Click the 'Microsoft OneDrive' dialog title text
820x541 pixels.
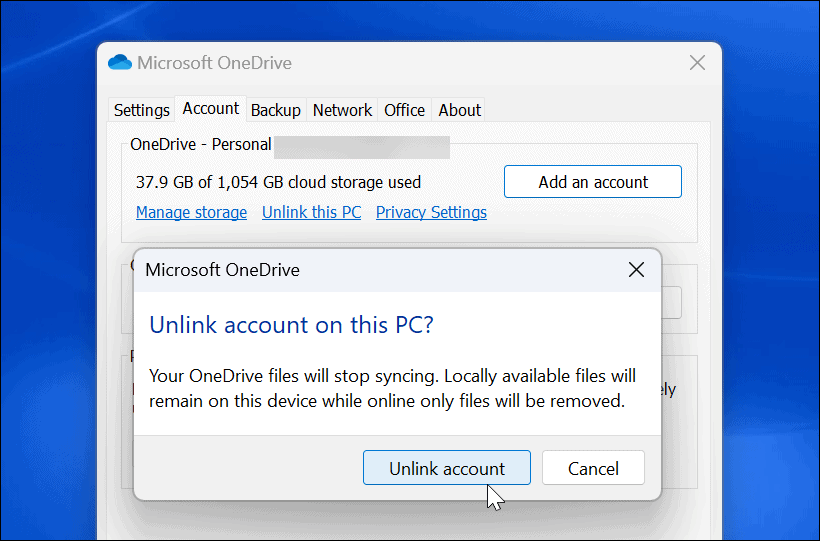222,270
